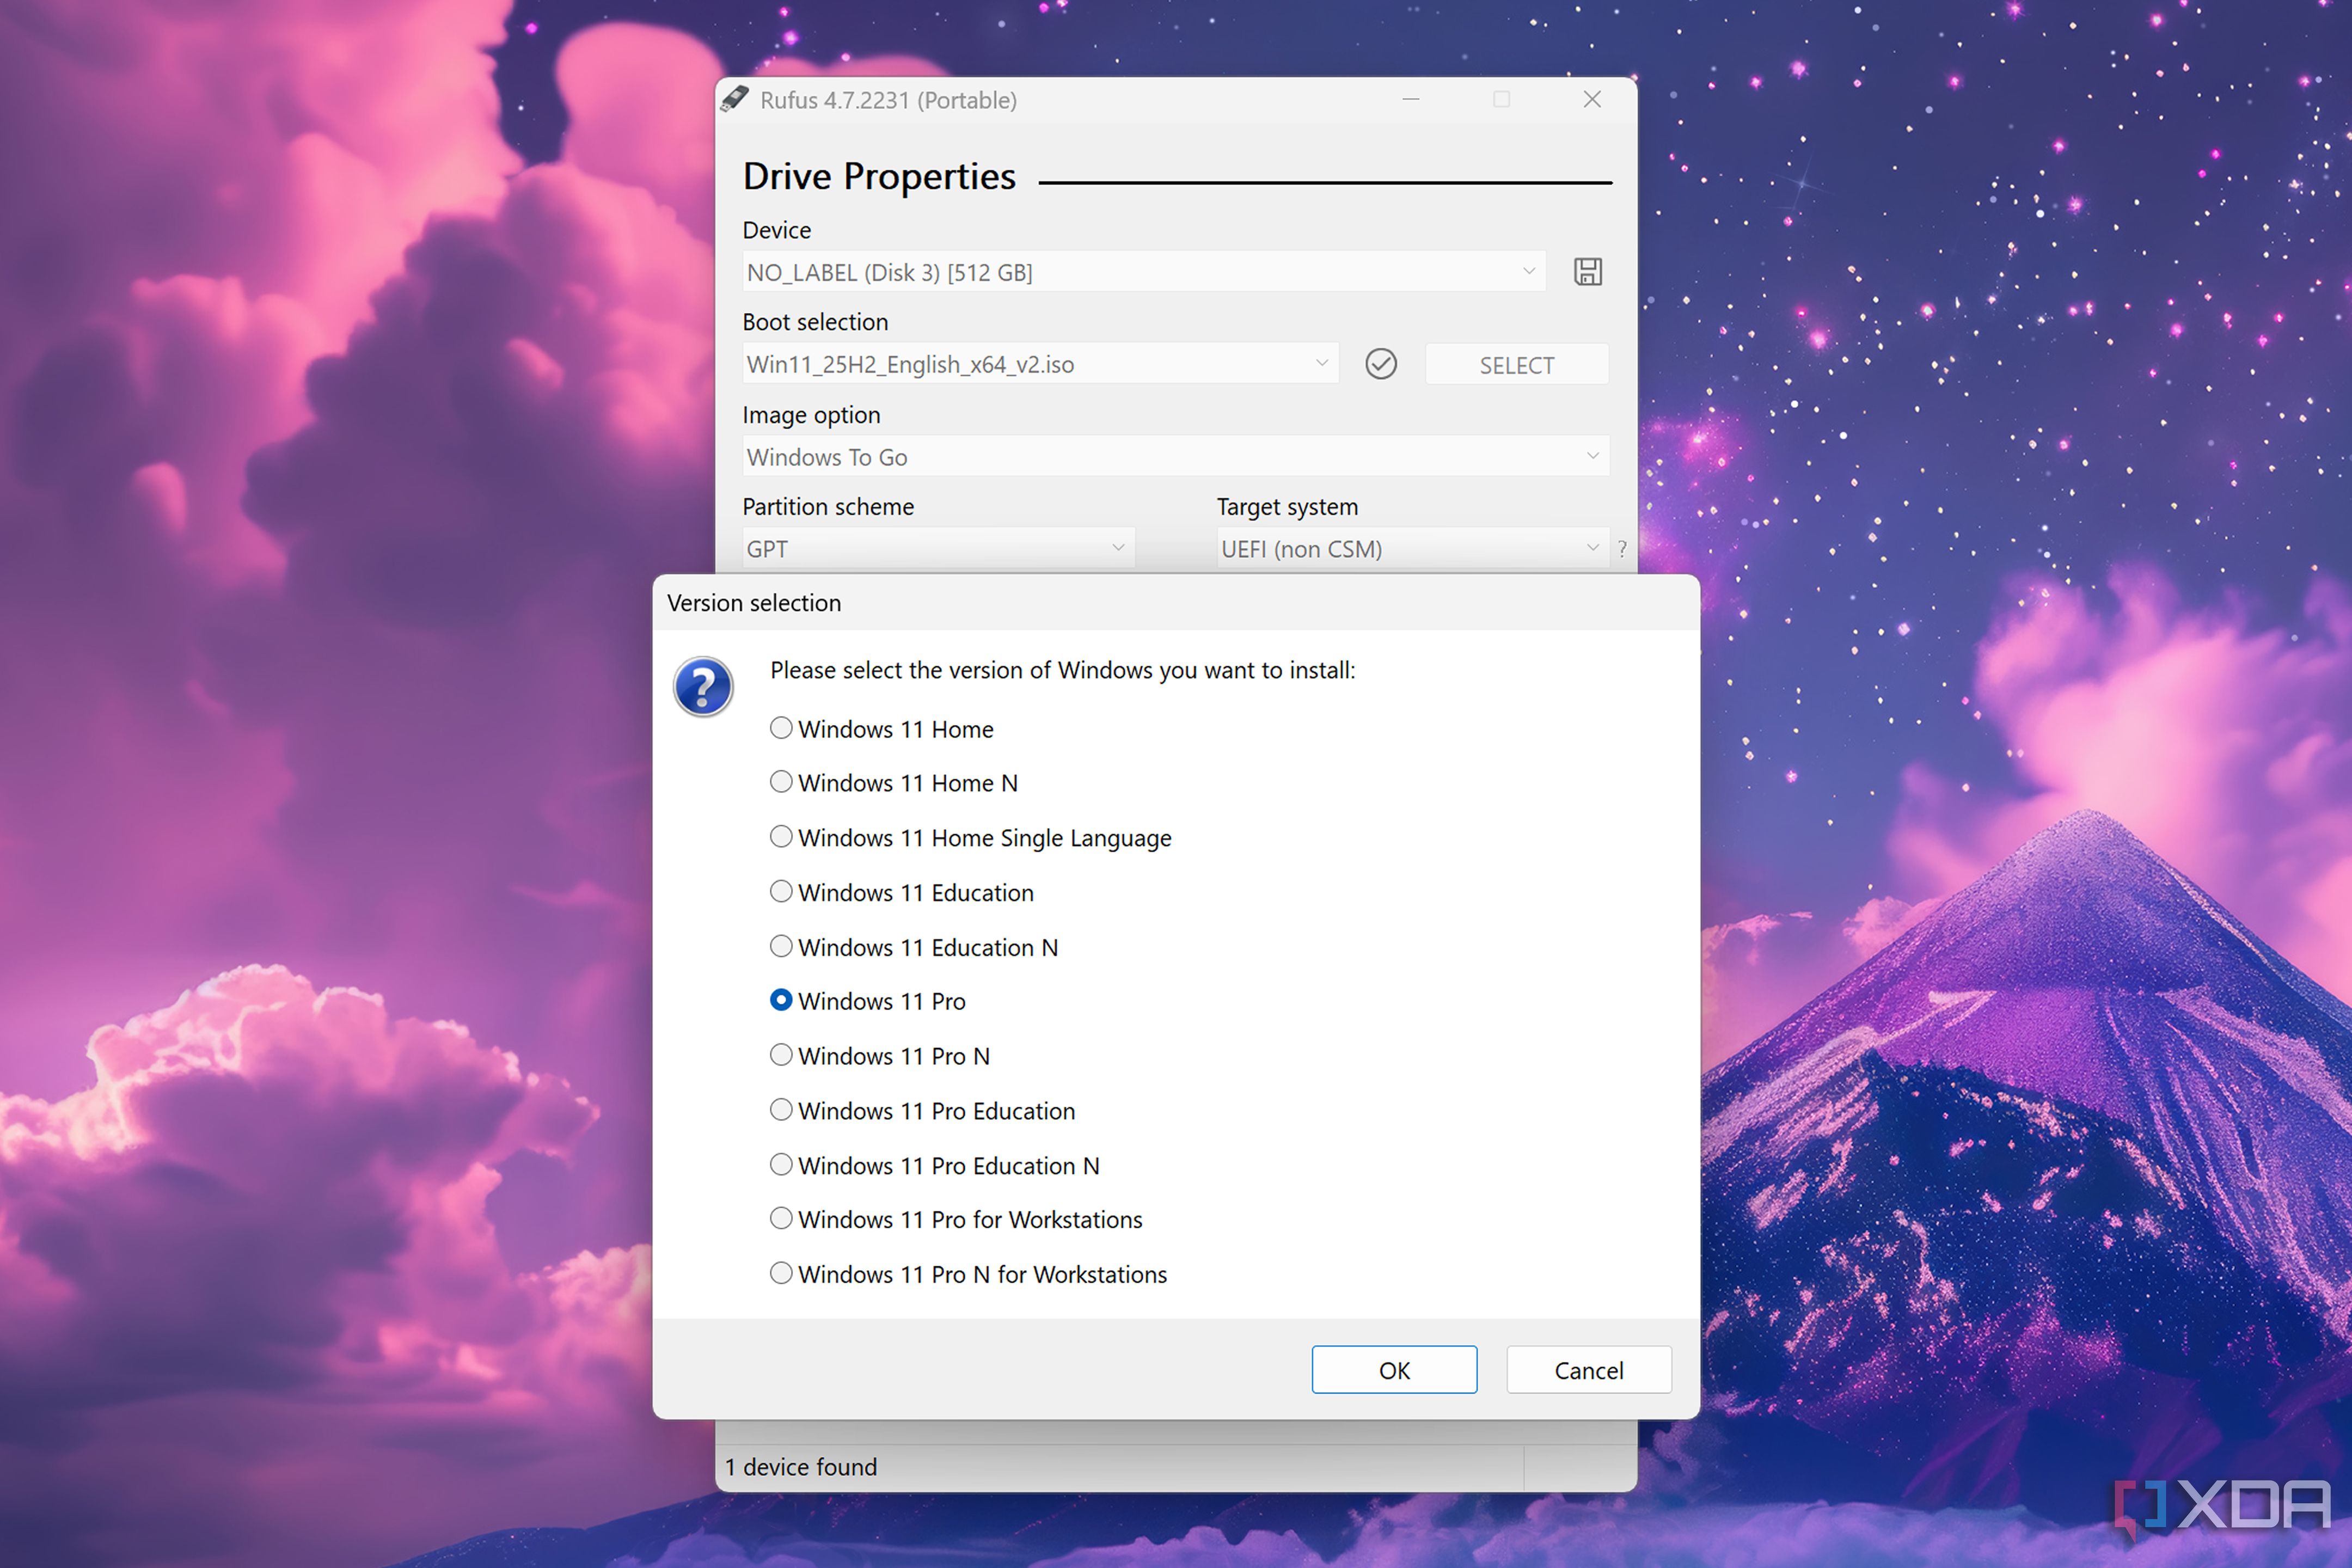Click the Version selection dialog title
Screen dimensions: 2352x1568
[x=754, y=603]
